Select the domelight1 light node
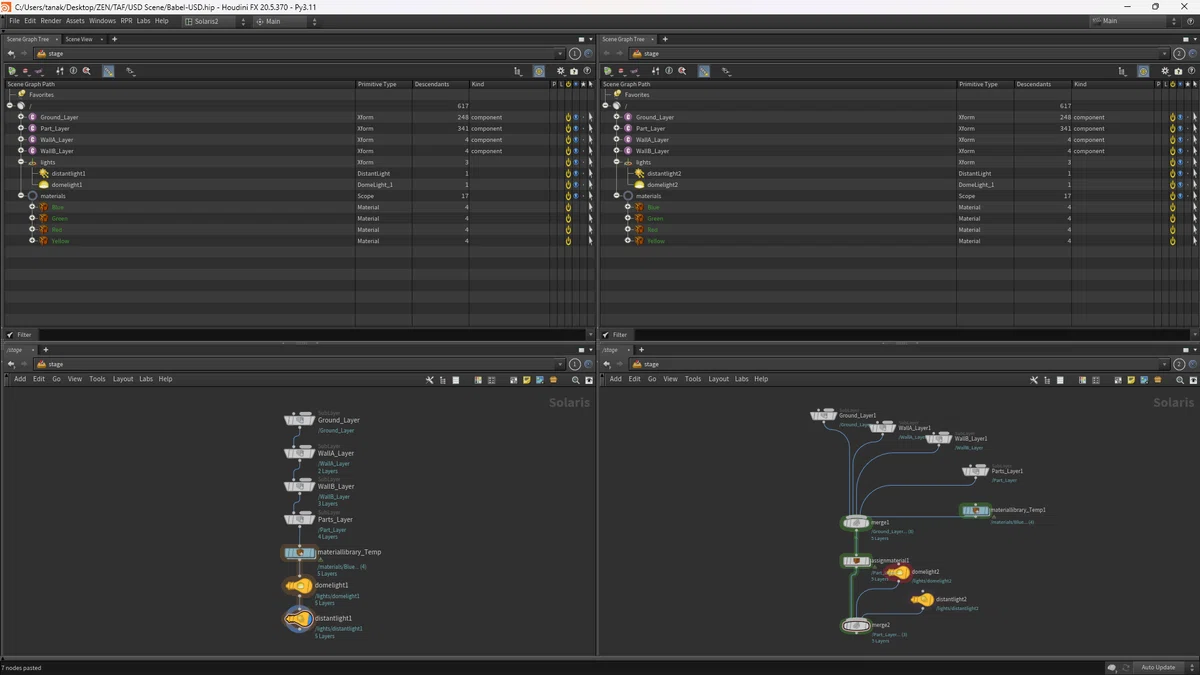The height and width of the screenshot is (675, 1200). click(299, 586)
